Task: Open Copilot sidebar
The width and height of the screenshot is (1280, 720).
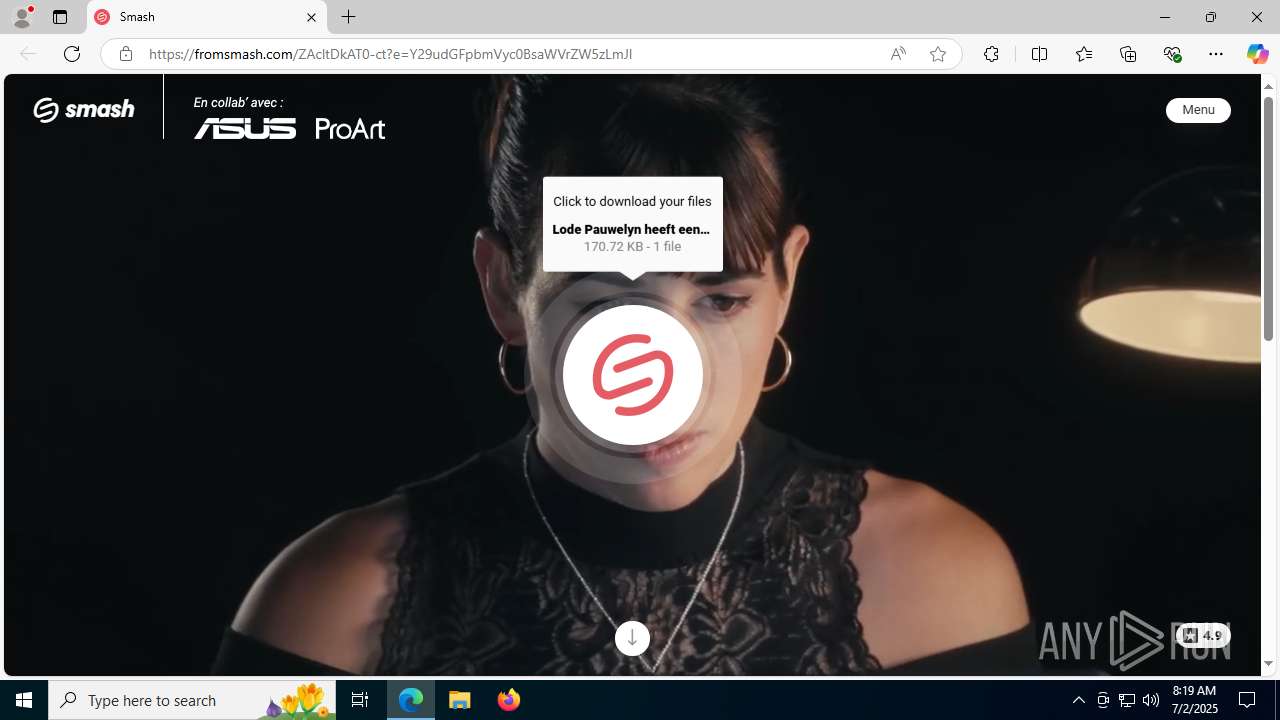Action: pos(1257,54)
